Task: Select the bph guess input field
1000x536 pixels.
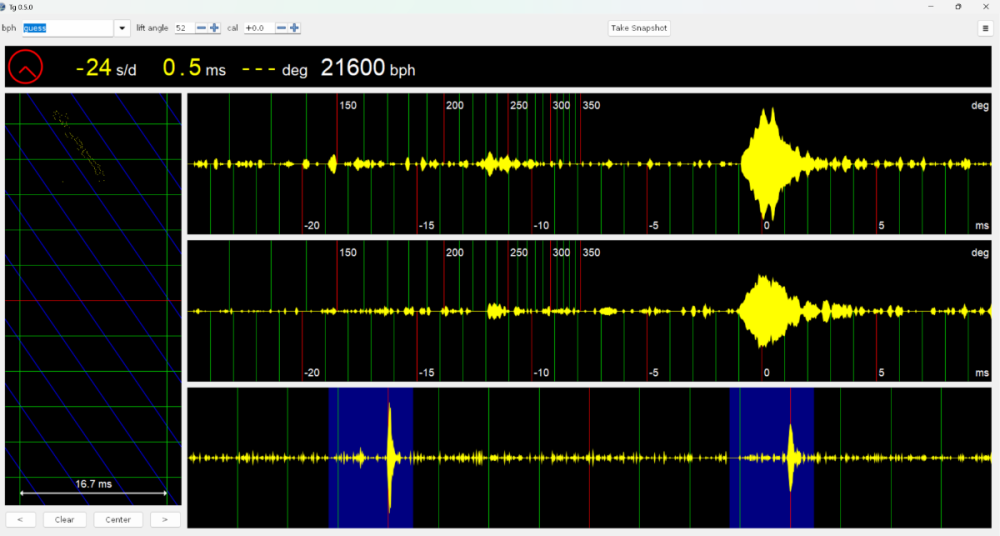Action: 68,28
